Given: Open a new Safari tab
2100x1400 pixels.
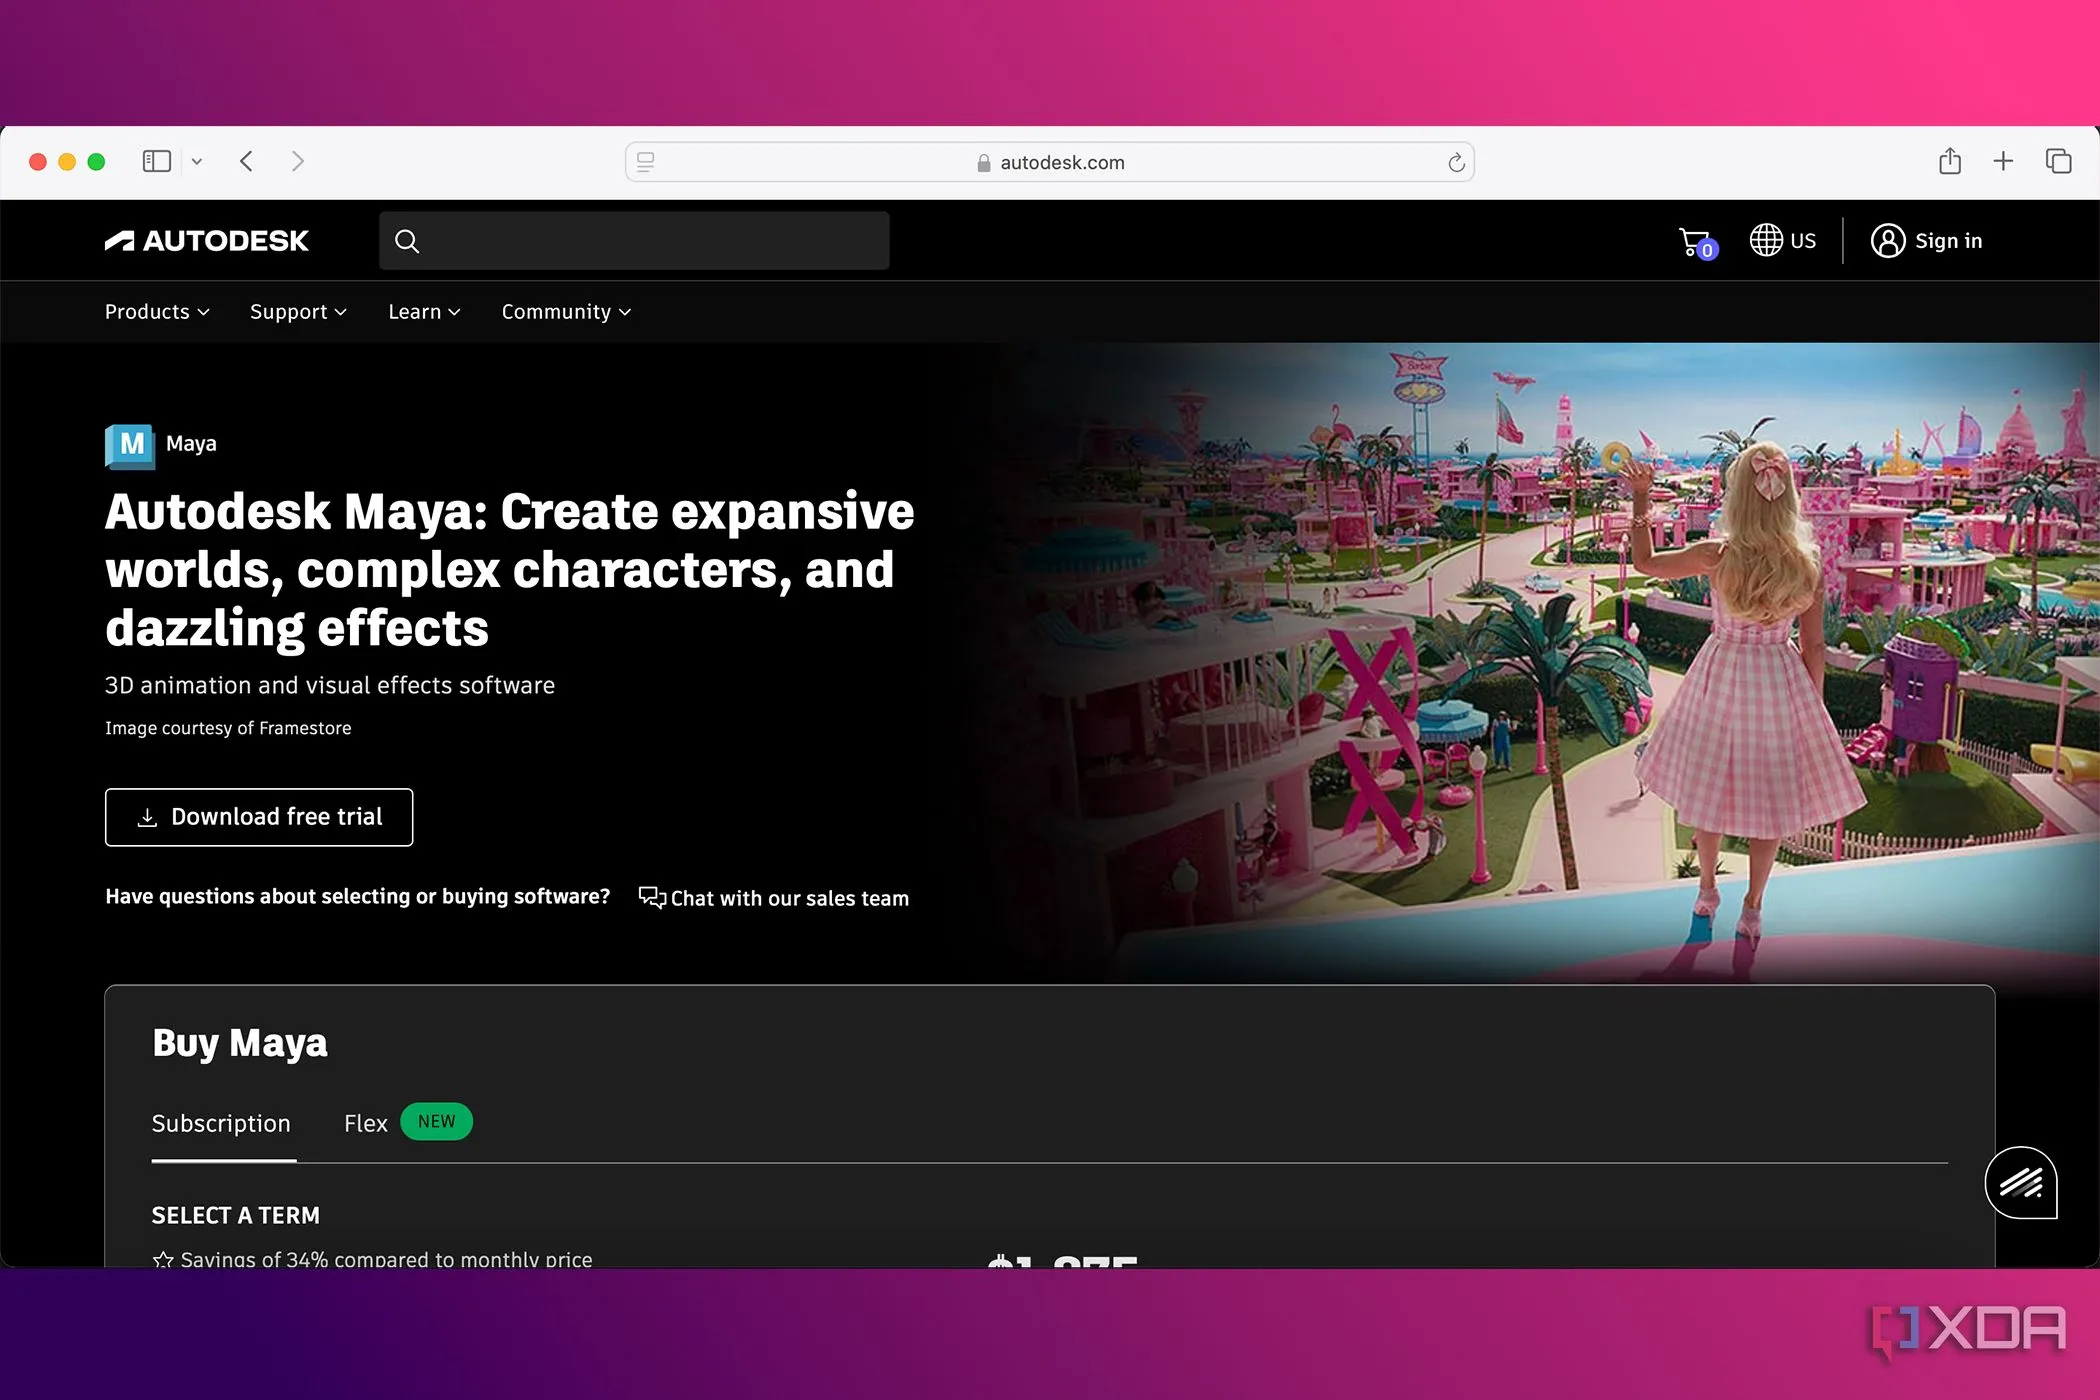Looking at the screenshot, I should coord(2003,161).
